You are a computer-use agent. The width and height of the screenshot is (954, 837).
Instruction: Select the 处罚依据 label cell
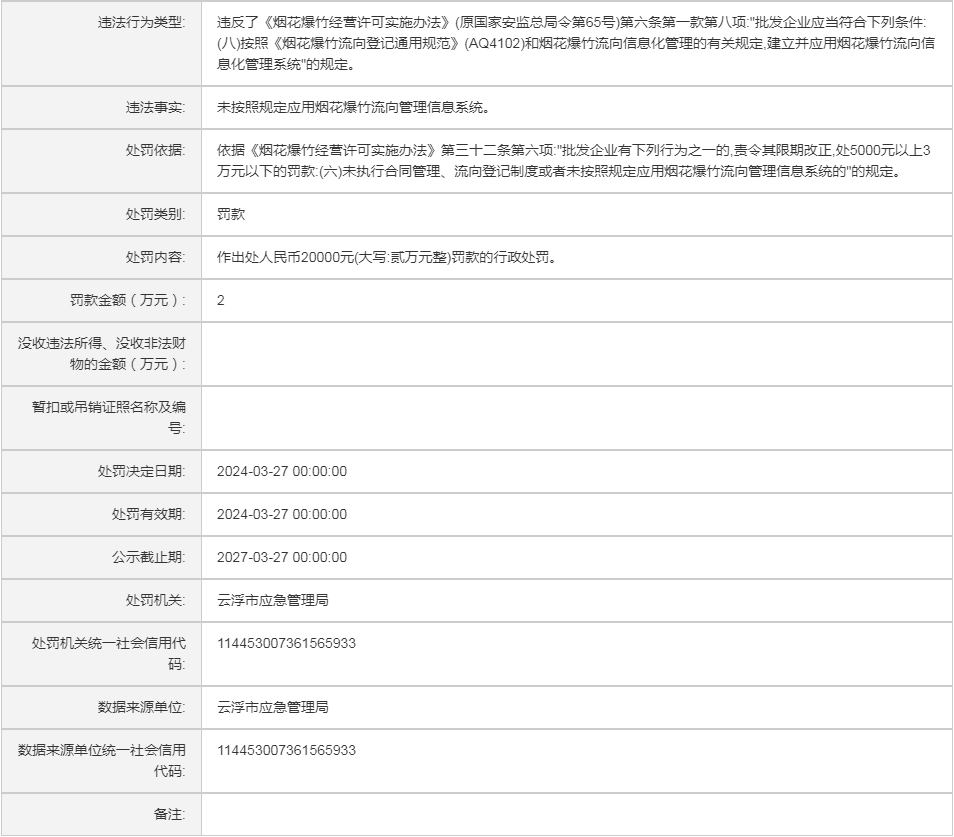pyautogui.click(x=155, y=150)
